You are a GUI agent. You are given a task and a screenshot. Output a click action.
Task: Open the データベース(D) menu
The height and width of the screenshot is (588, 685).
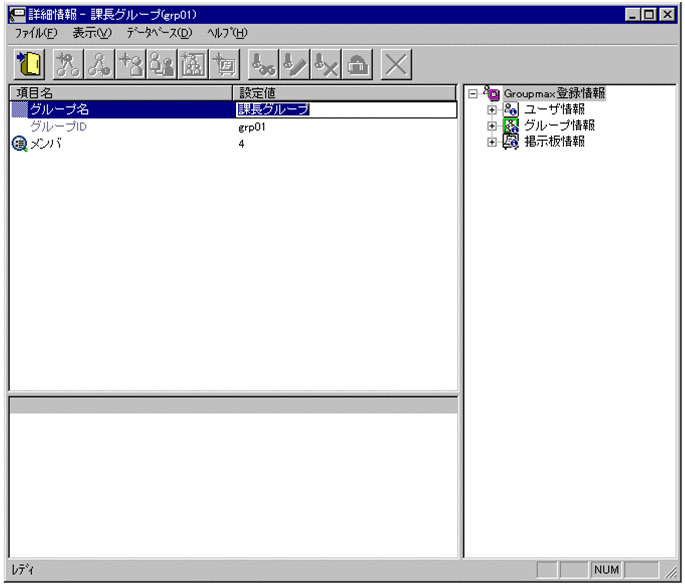[158, 33]
